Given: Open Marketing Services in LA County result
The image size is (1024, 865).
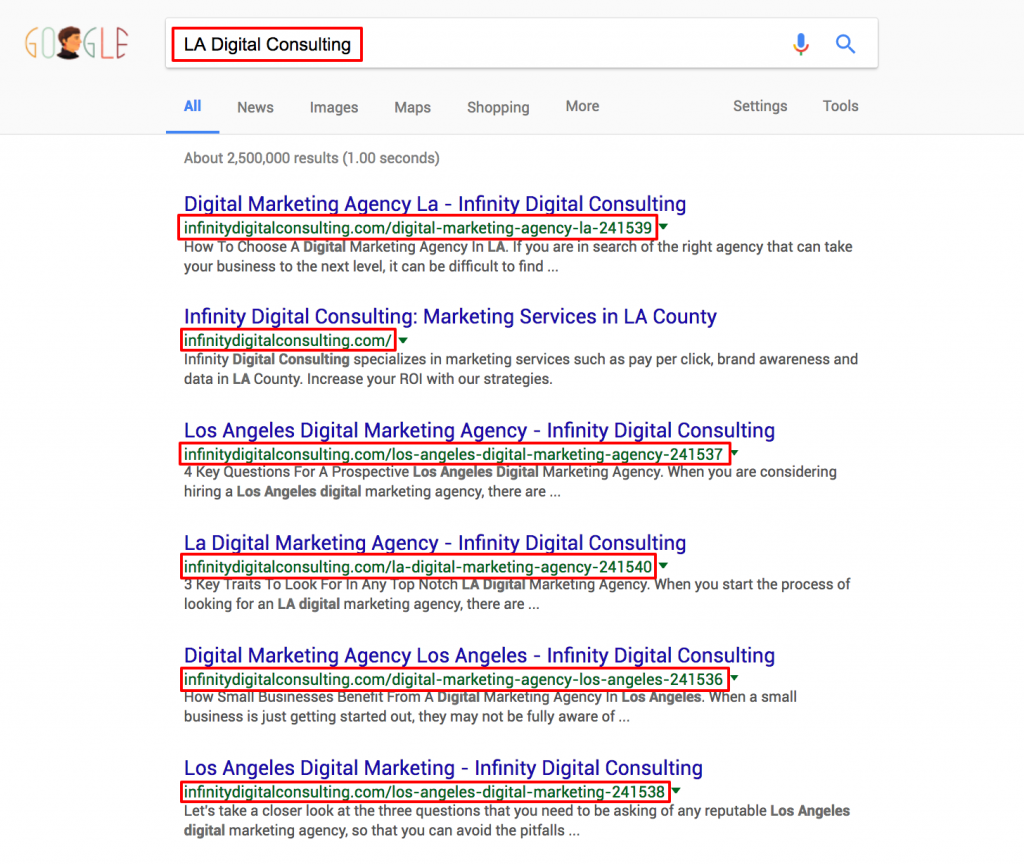Looking at the screenshot, I should click(x=450, y=317).
